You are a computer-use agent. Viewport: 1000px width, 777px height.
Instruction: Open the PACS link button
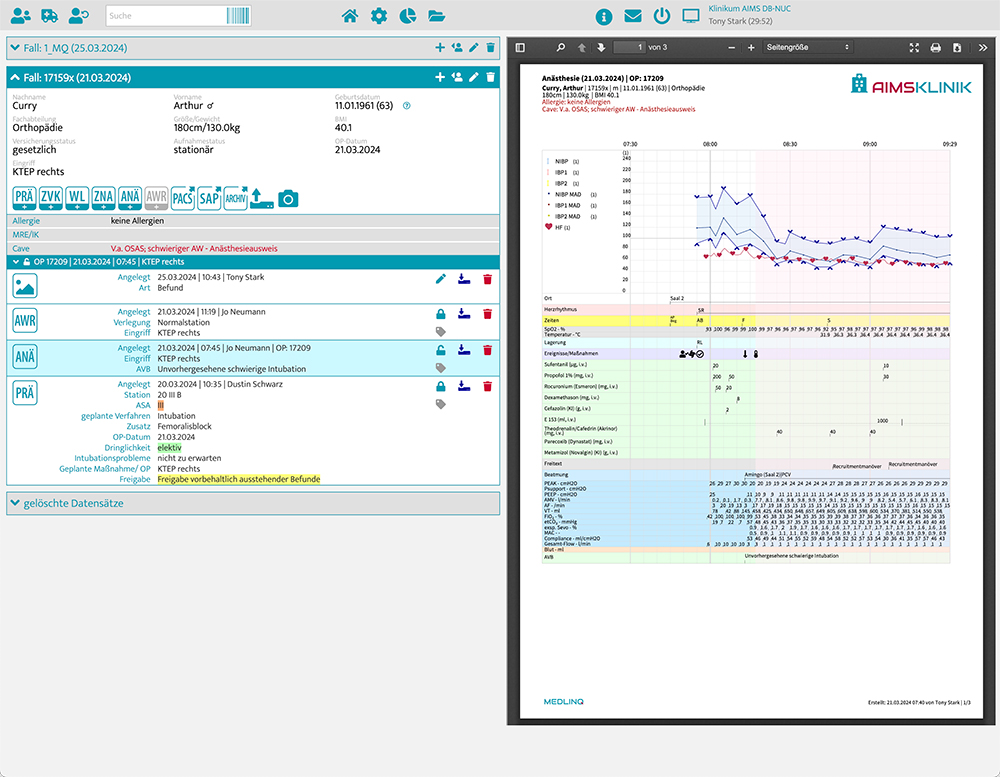[183, 198]
